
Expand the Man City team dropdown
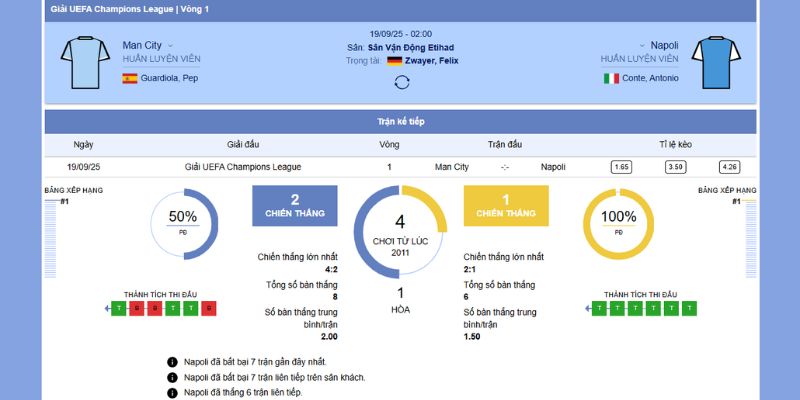click(170, 45)
